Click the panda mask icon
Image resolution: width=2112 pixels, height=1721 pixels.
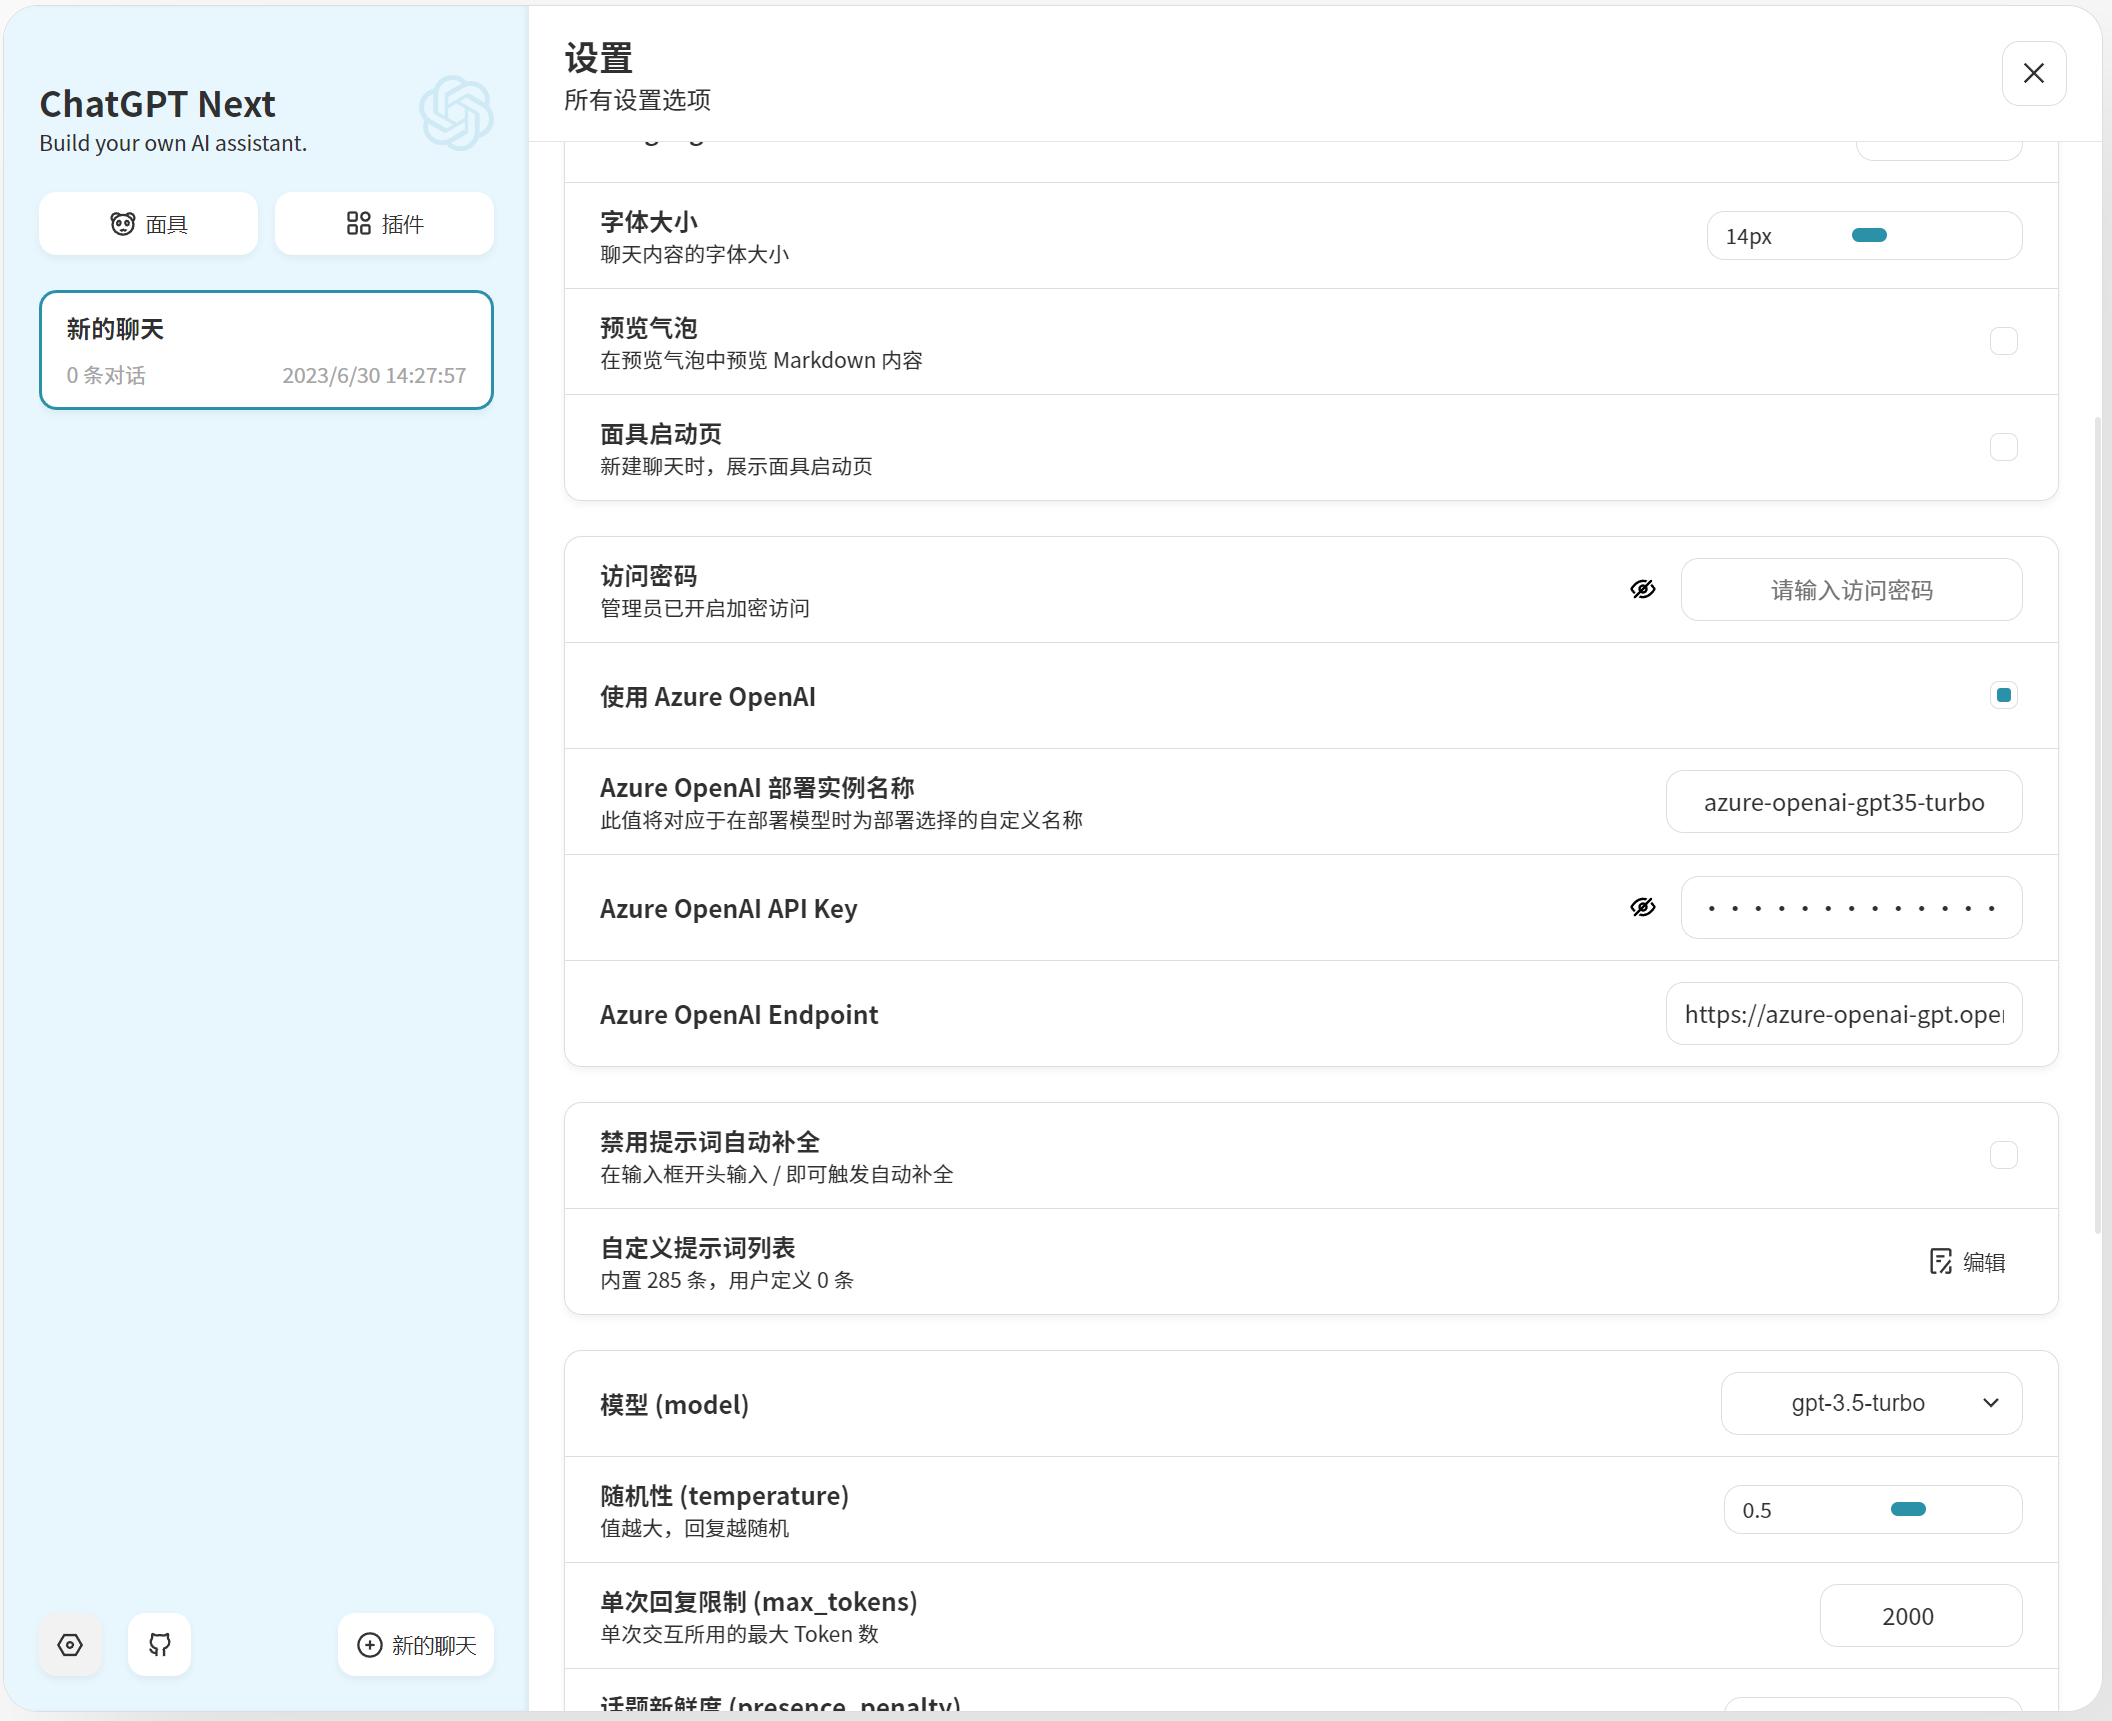pos(123,224)
